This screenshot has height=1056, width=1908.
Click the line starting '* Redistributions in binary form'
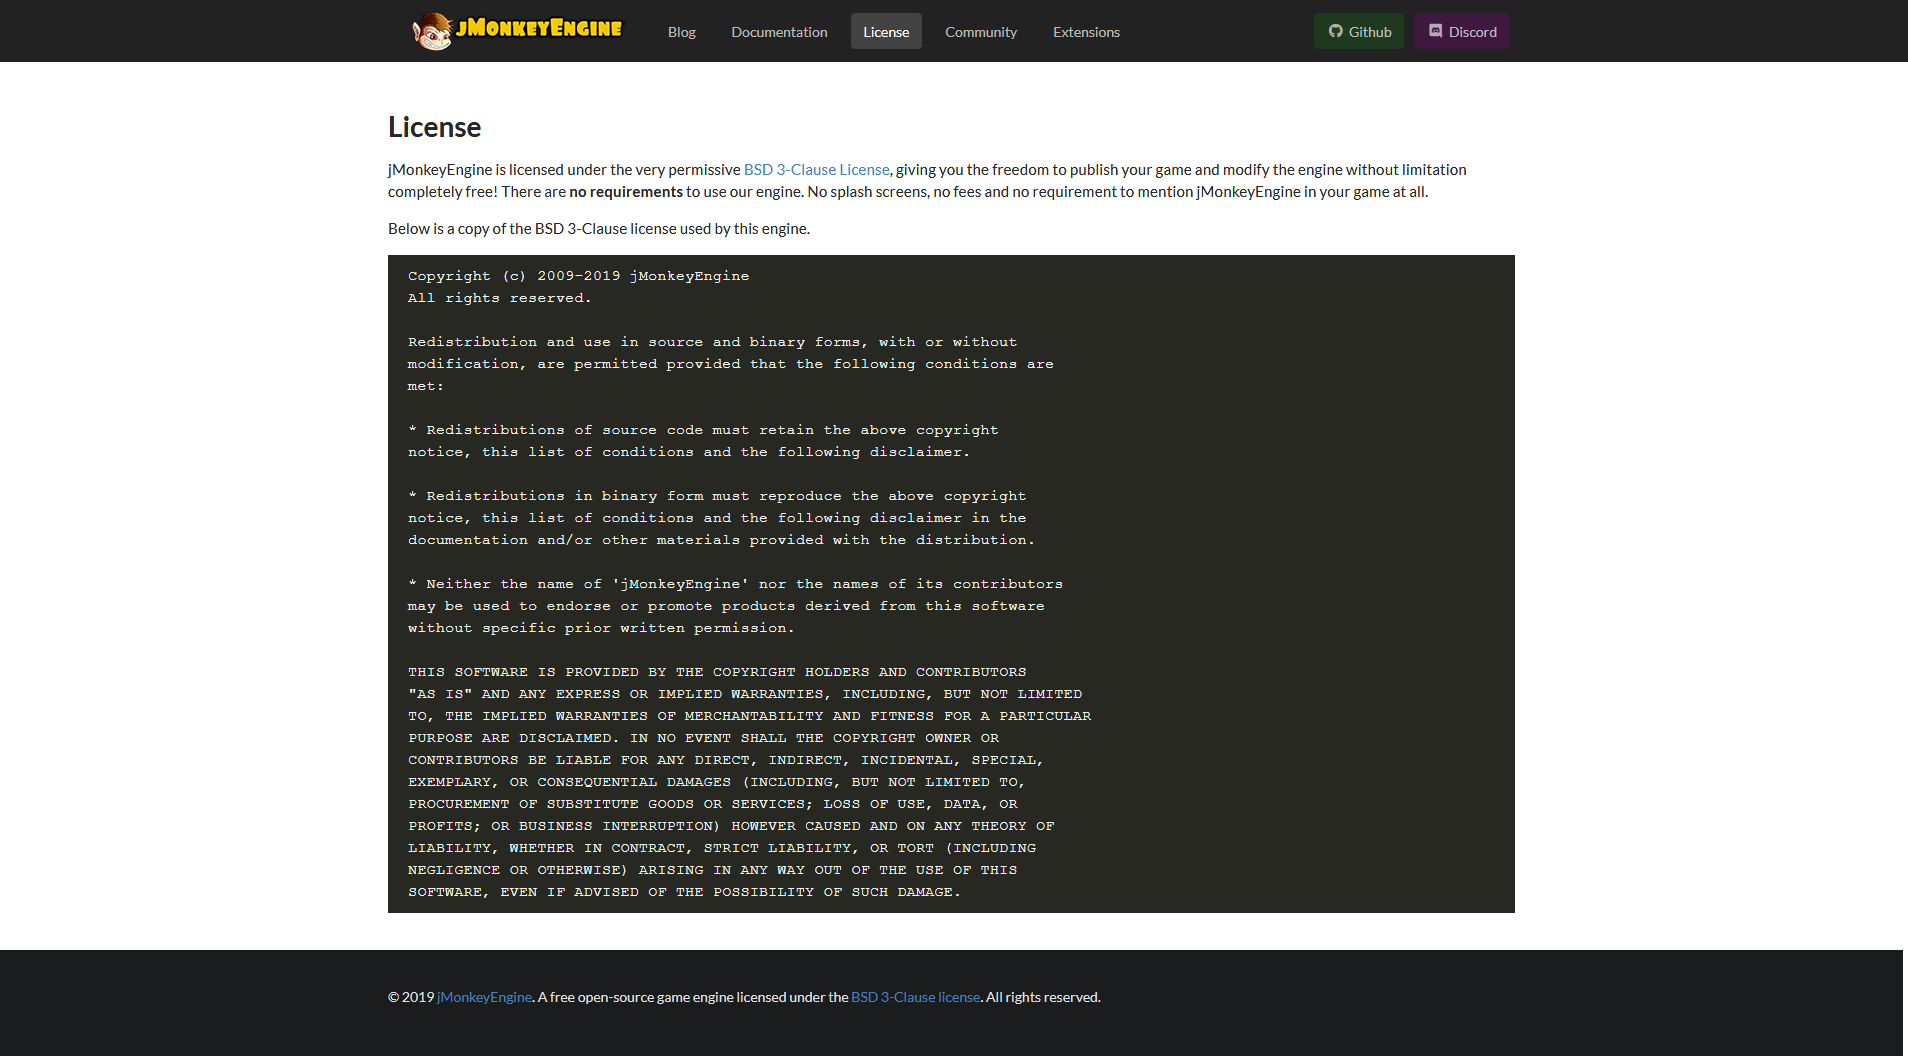pos(717,496)
